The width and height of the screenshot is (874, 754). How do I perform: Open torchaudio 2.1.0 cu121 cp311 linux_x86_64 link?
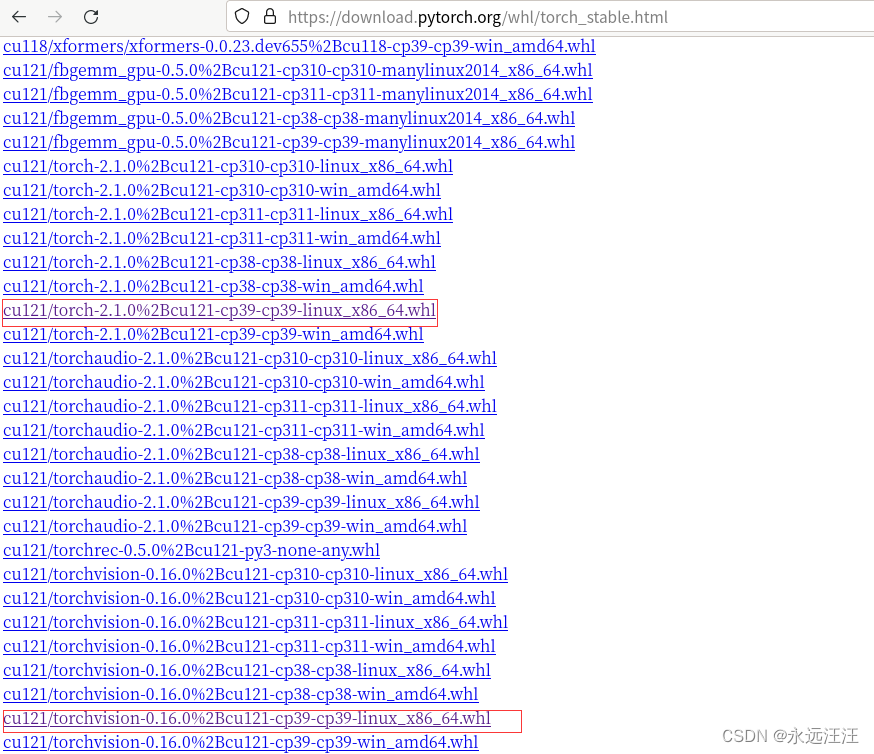pyautogui.click(x=250, y=406)
